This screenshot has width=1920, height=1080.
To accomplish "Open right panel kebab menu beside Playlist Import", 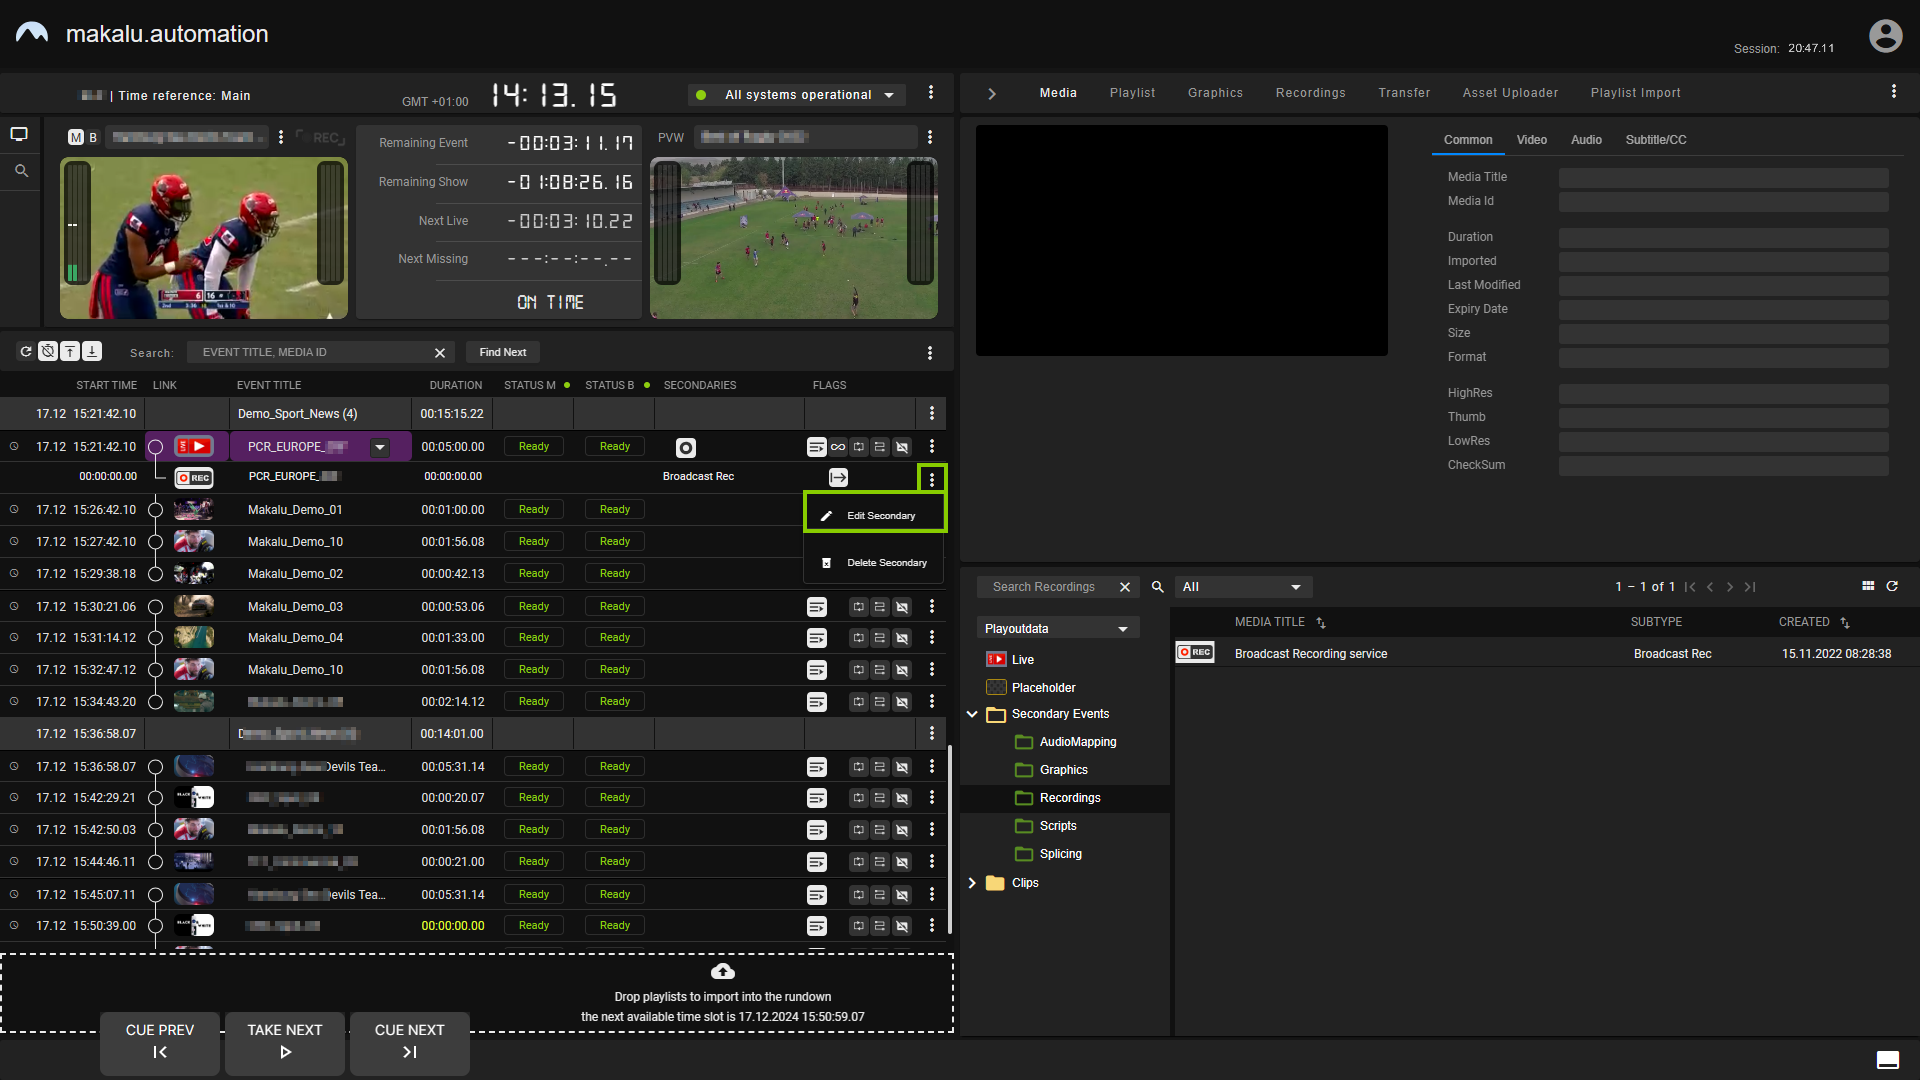I will [1894, 91].
